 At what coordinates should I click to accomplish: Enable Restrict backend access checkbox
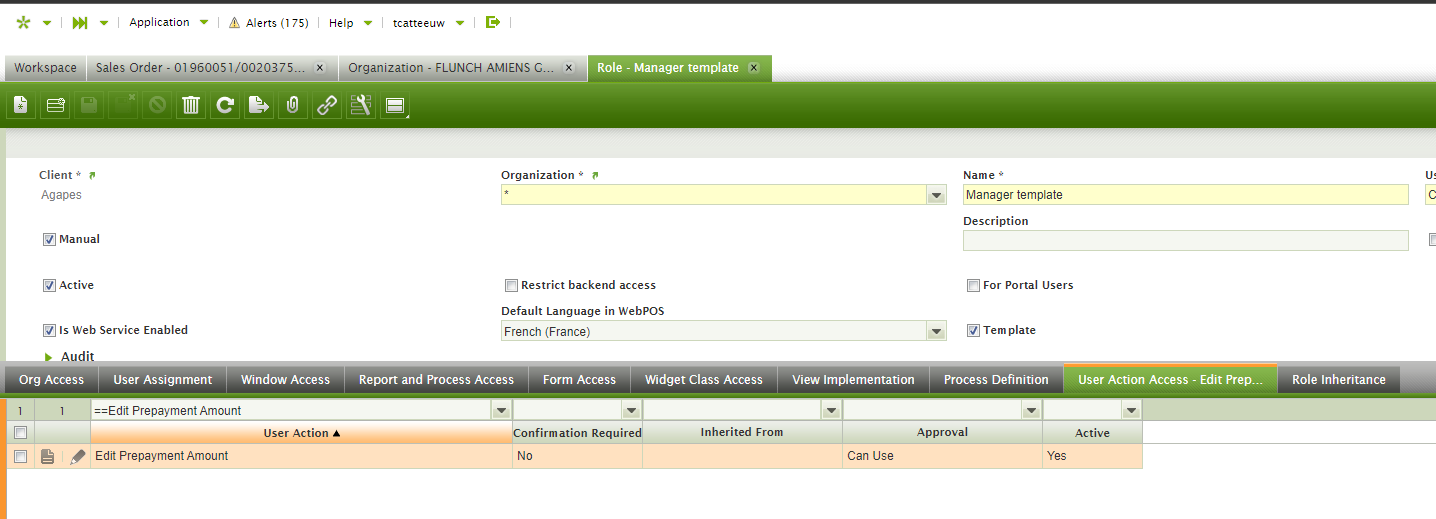tap(511, 285)
